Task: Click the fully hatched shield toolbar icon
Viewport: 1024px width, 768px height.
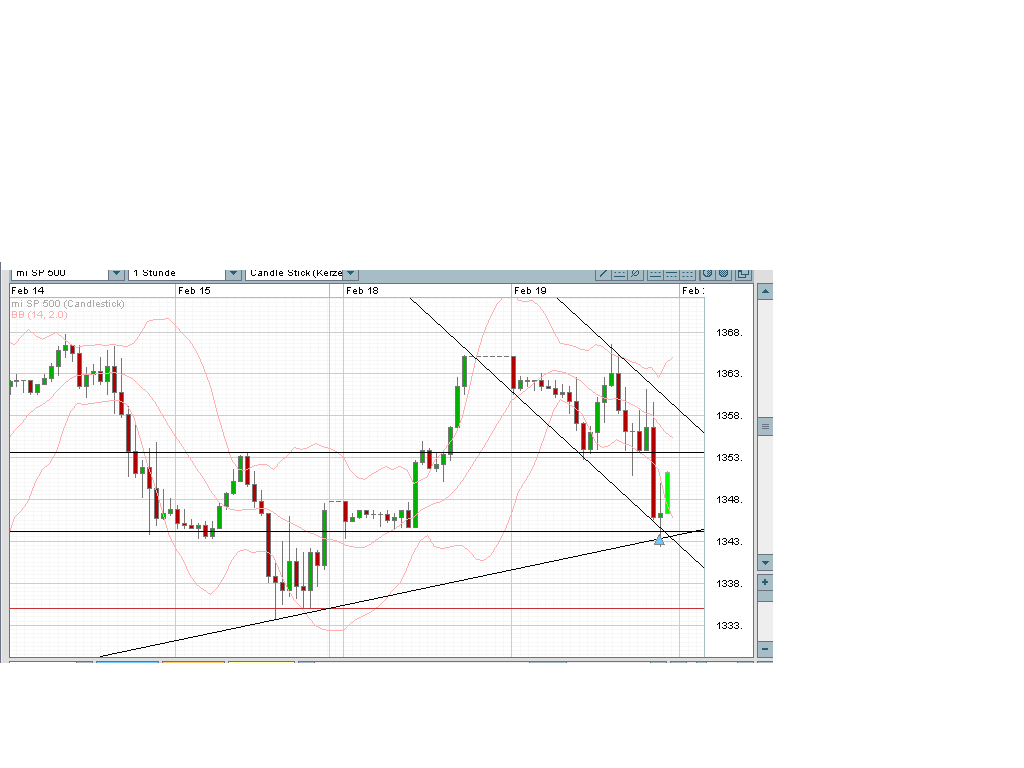Action: tap(724, 274)
